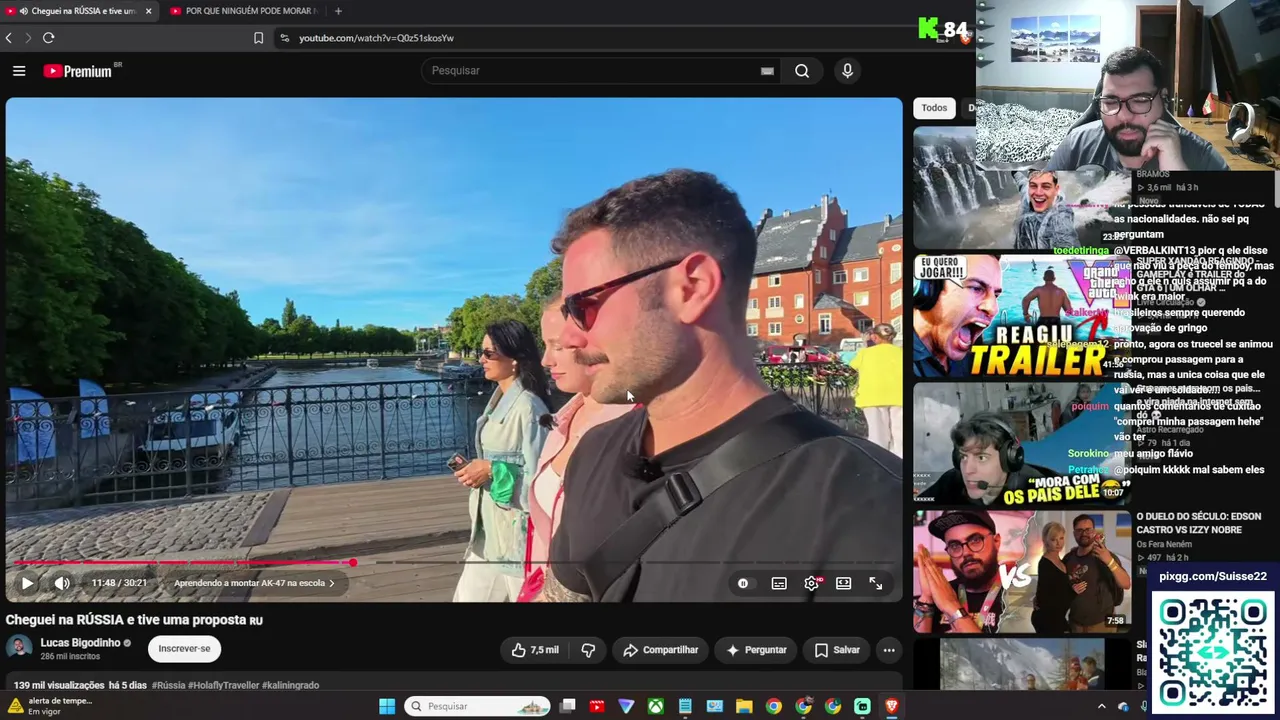This screenshot has height=720, width=1280.
Task: Open video player settings gear
Action: pyautogui.click(x=811, y=583)
